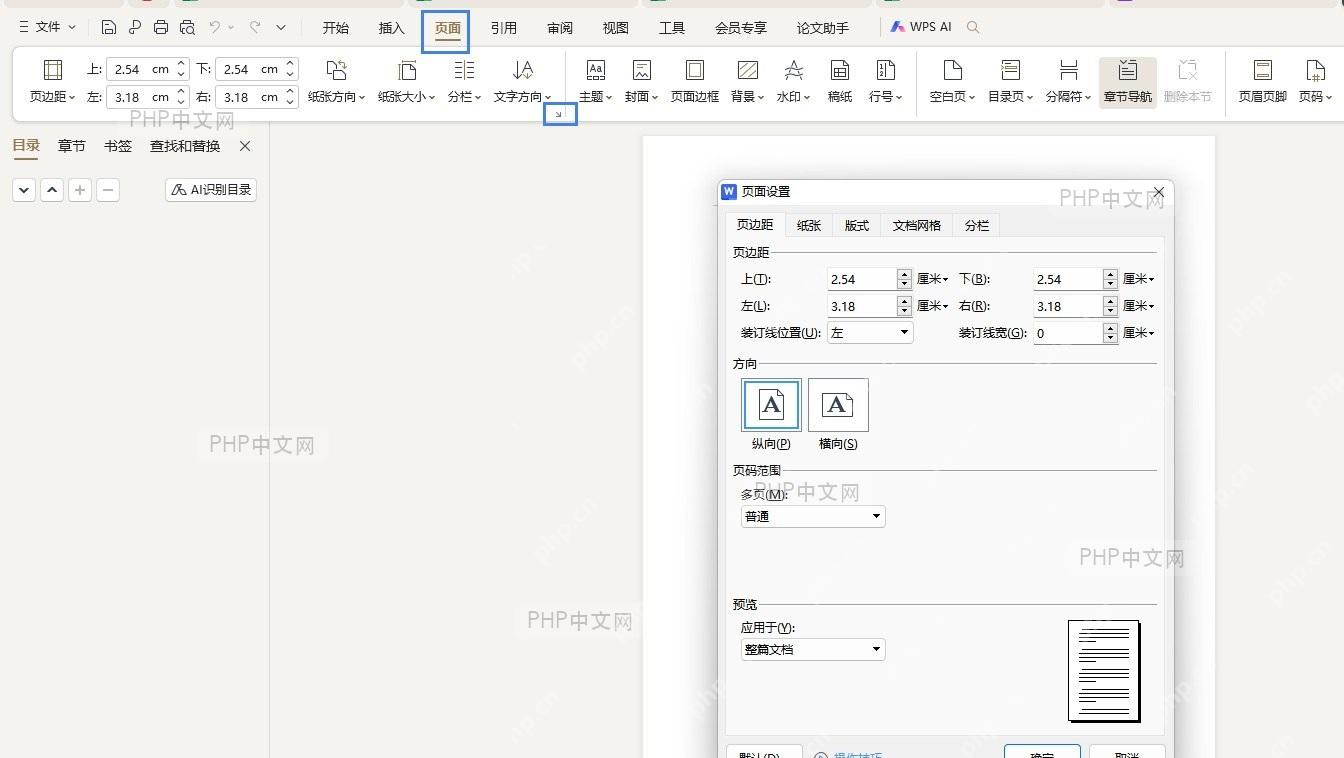The height and width of the screenshot is (758, 1344).
Task: Click the page setup dialog launcher arrow
Action: pyautogui.click(x=559, y=114)
